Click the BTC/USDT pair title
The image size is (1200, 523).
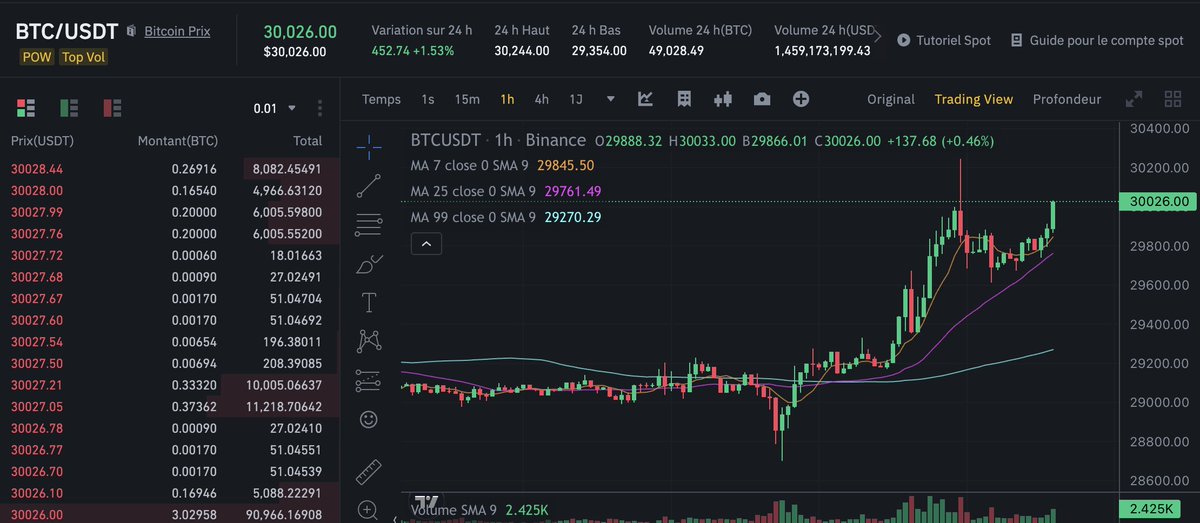(x=67, y=31)
